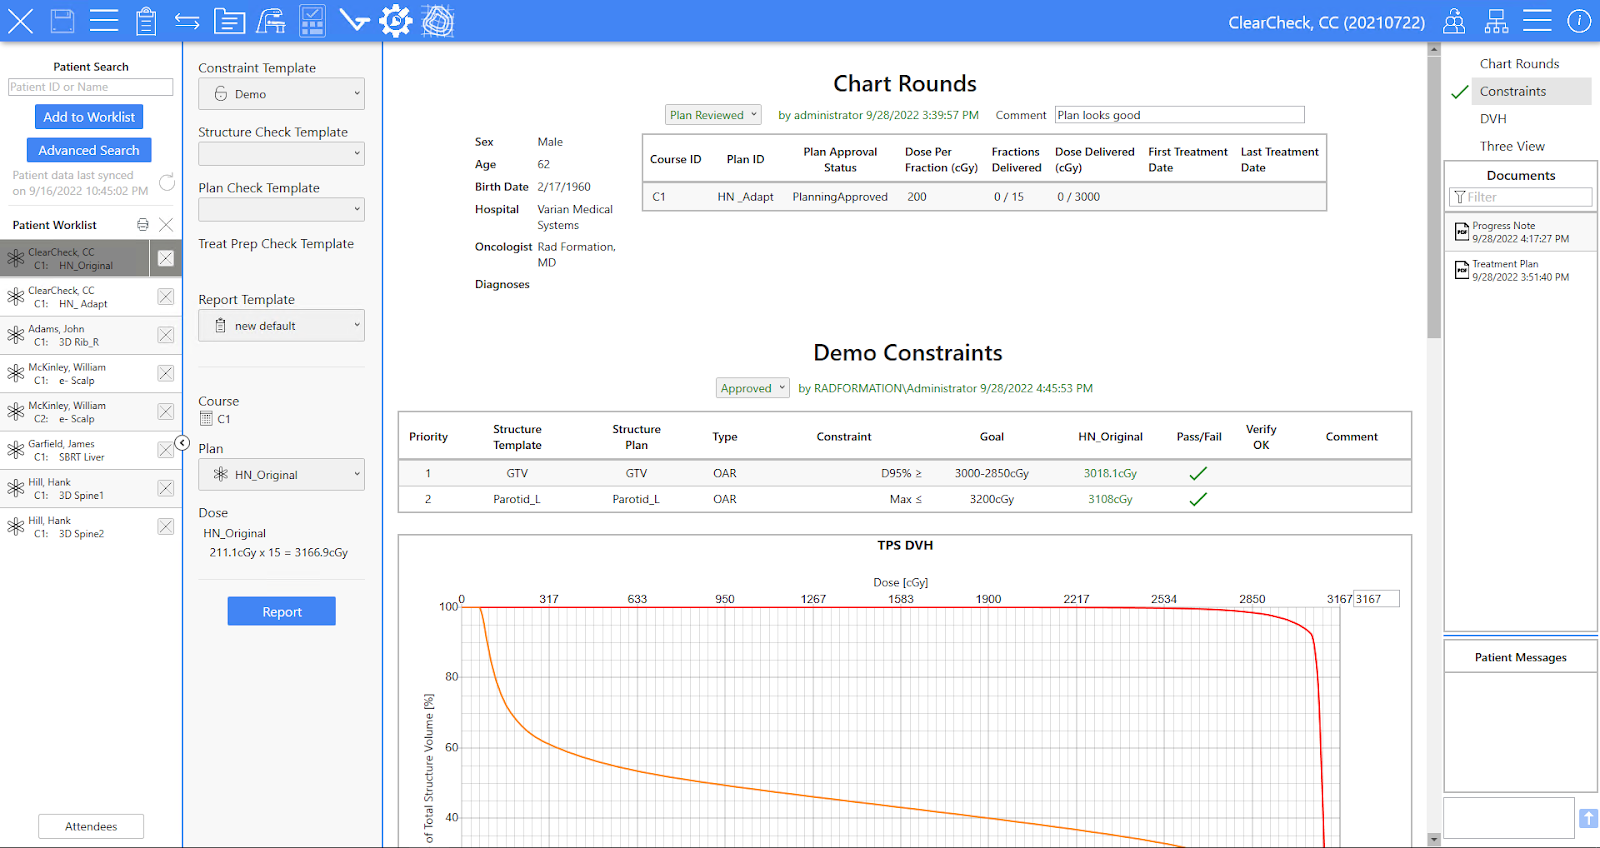Viewport: 1600px width, 848px height.
Task: Remove Hill, Hank 3D Spine2 from worklist
Action: coord(166,526)
